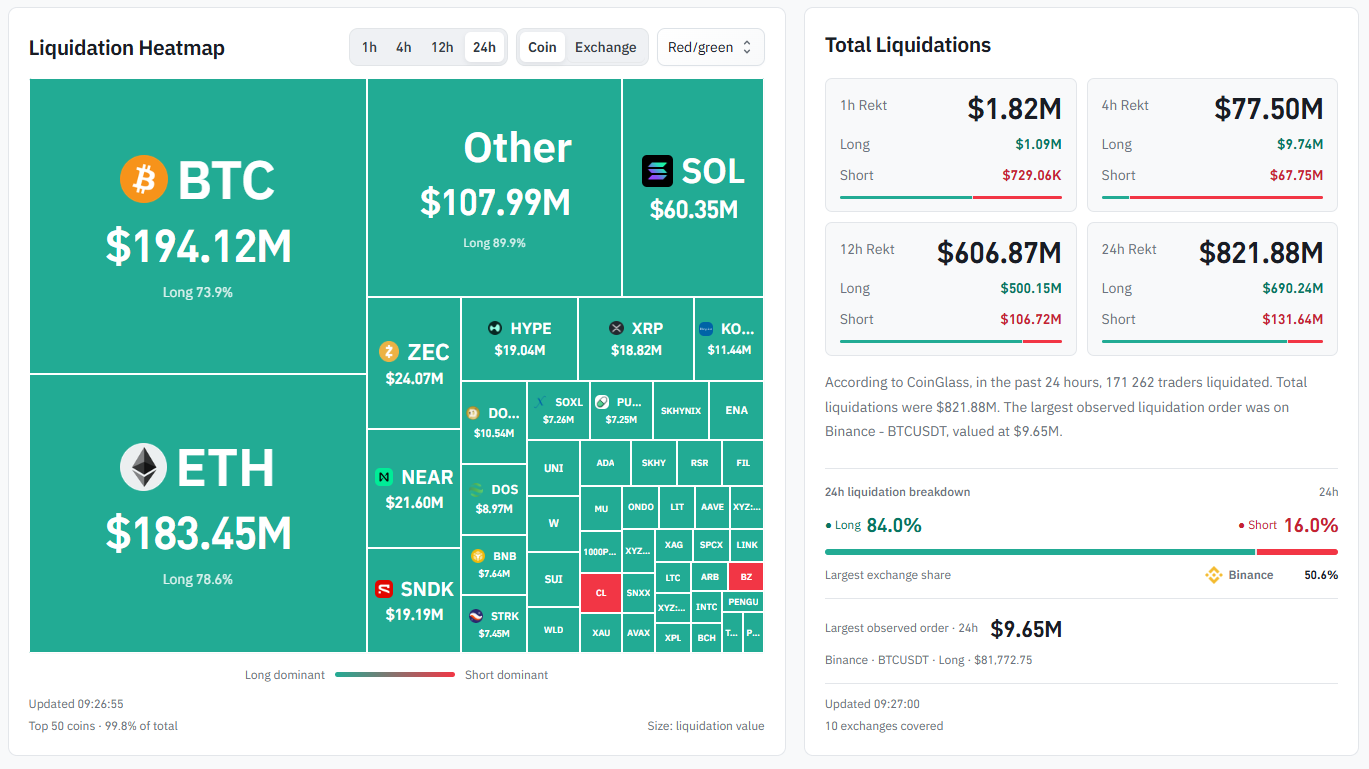
Task: Switch heatmap timeframe to 1h
Action: [x=369, y=47]
